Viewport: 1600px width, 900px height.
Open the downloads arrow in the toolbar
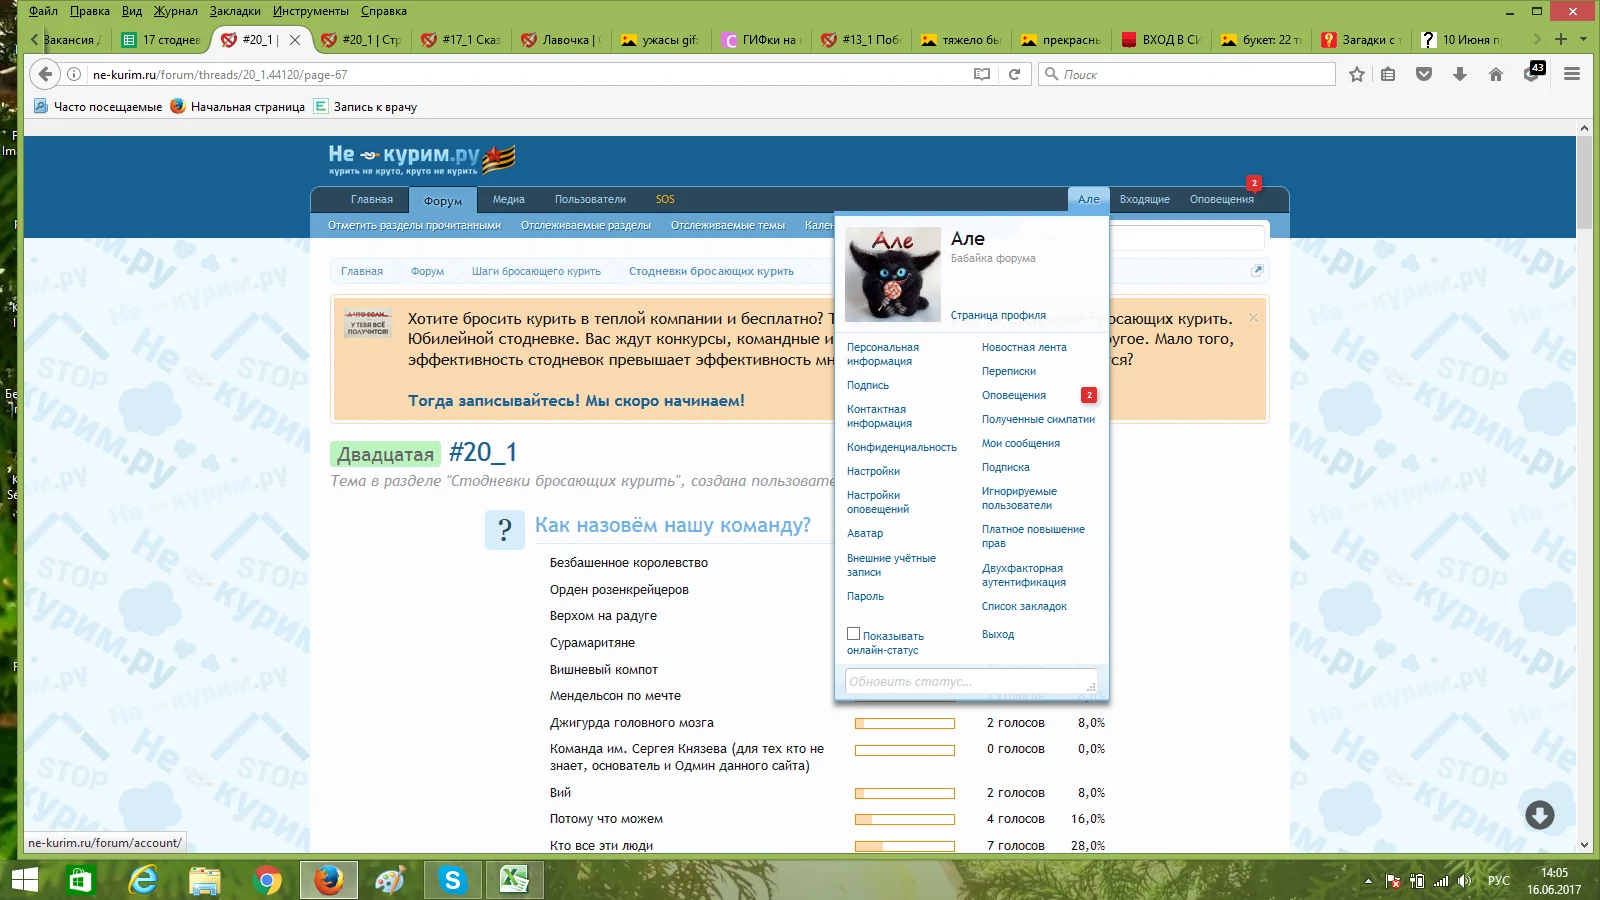click(x=1460, y=74)
